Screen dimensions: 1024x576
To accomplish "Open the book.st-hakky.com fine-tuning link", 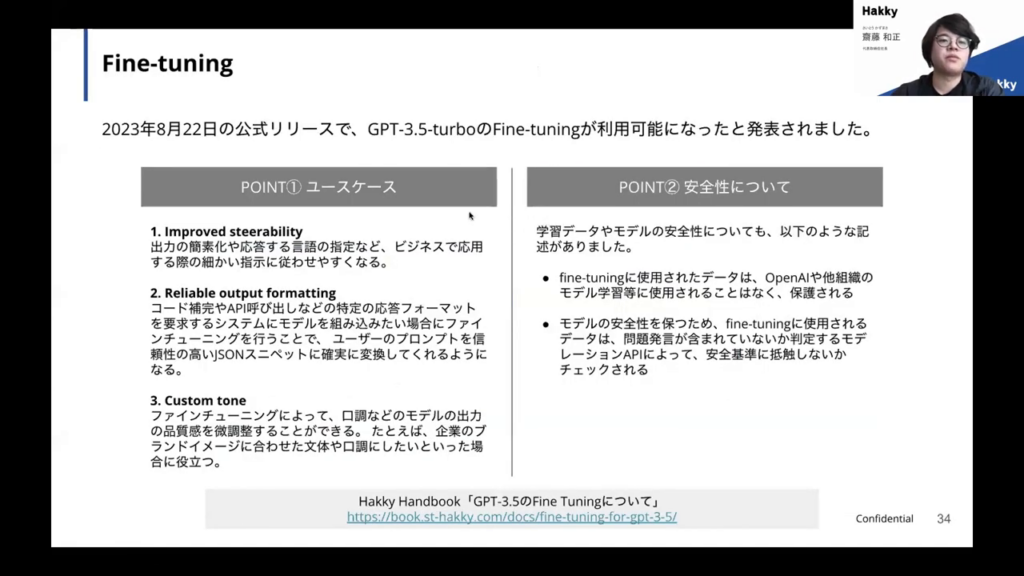I will pos(511,517).
